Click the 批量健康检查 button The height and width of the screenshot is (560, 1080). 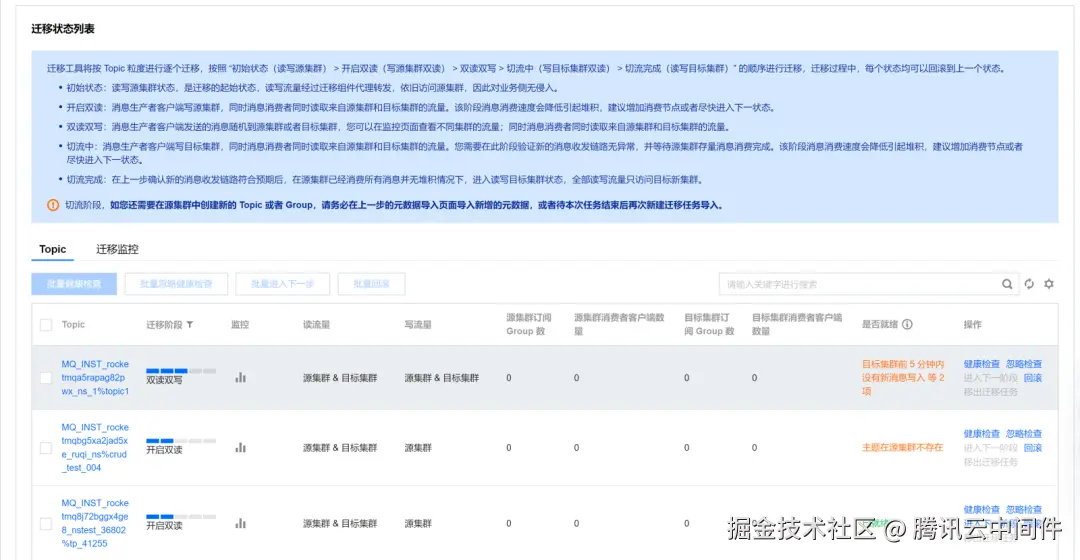tap(74, 284)
